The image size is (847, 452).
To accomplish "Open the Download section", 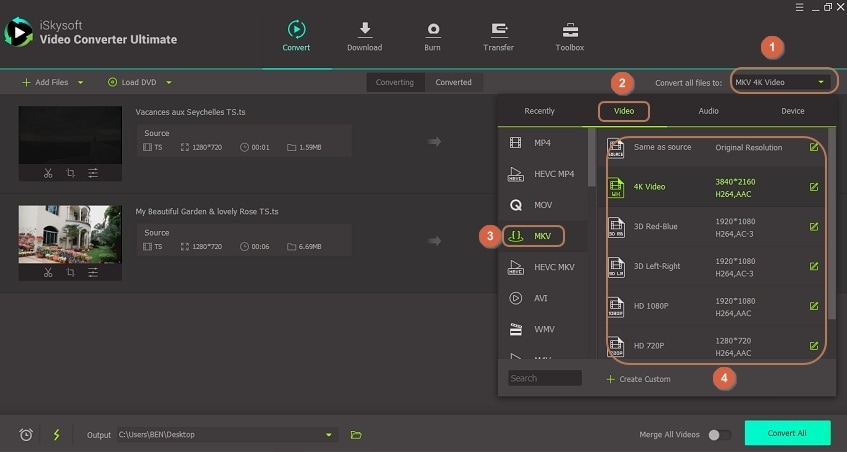I will click(365, 36).
